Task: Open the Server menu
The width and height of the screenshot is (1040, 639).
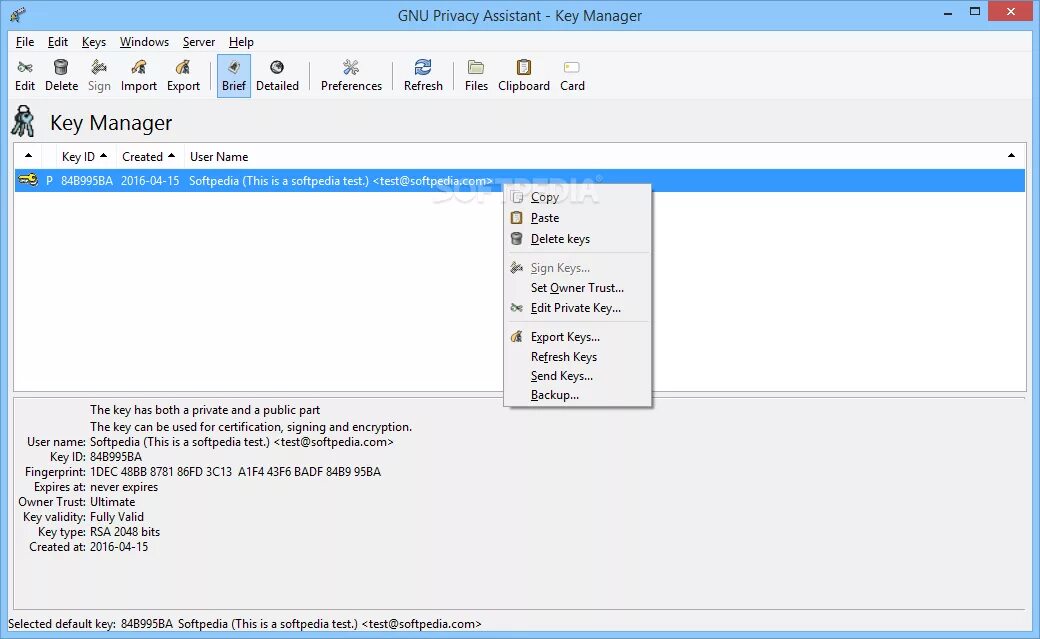Action: pos(198,42)
